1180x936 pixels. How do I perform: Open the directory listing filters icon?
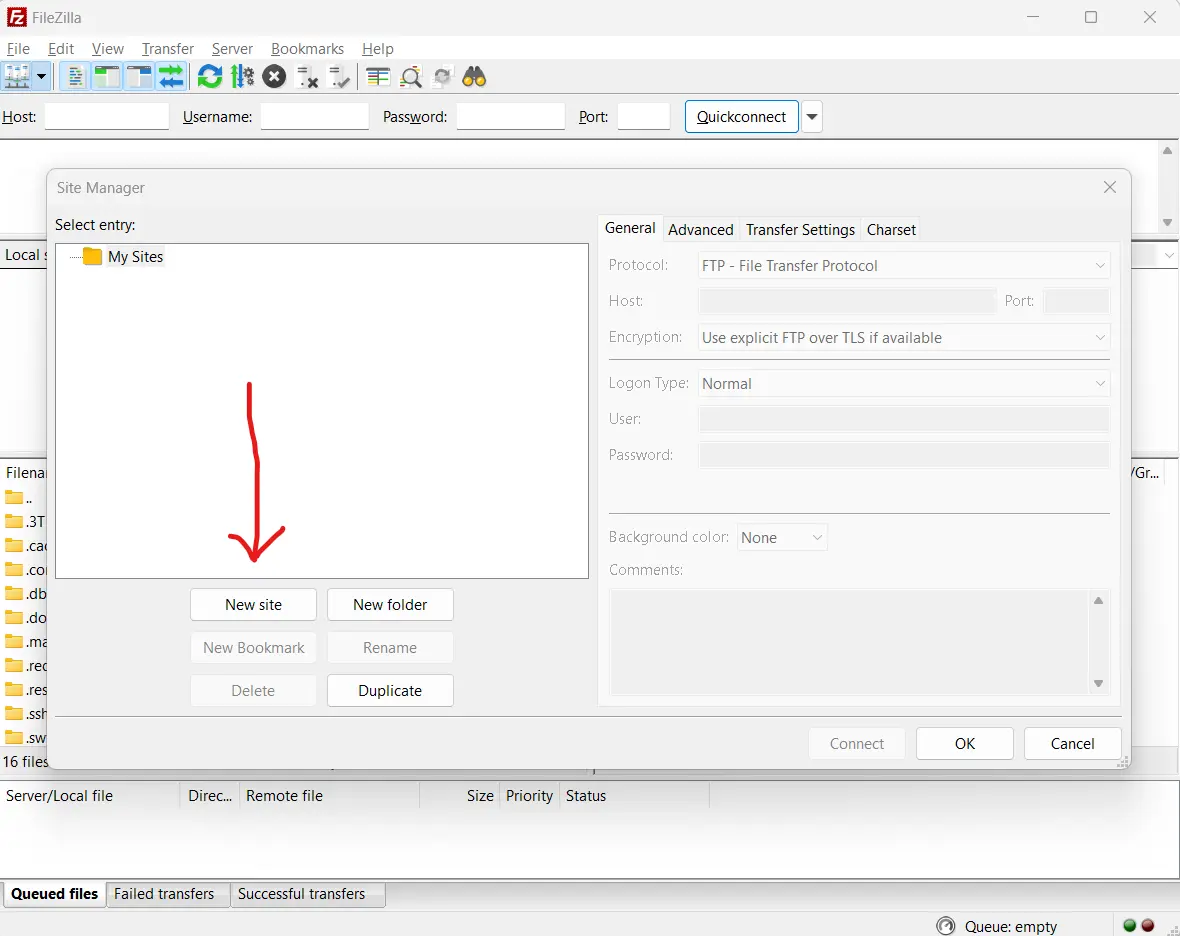(x=378, y=77)
